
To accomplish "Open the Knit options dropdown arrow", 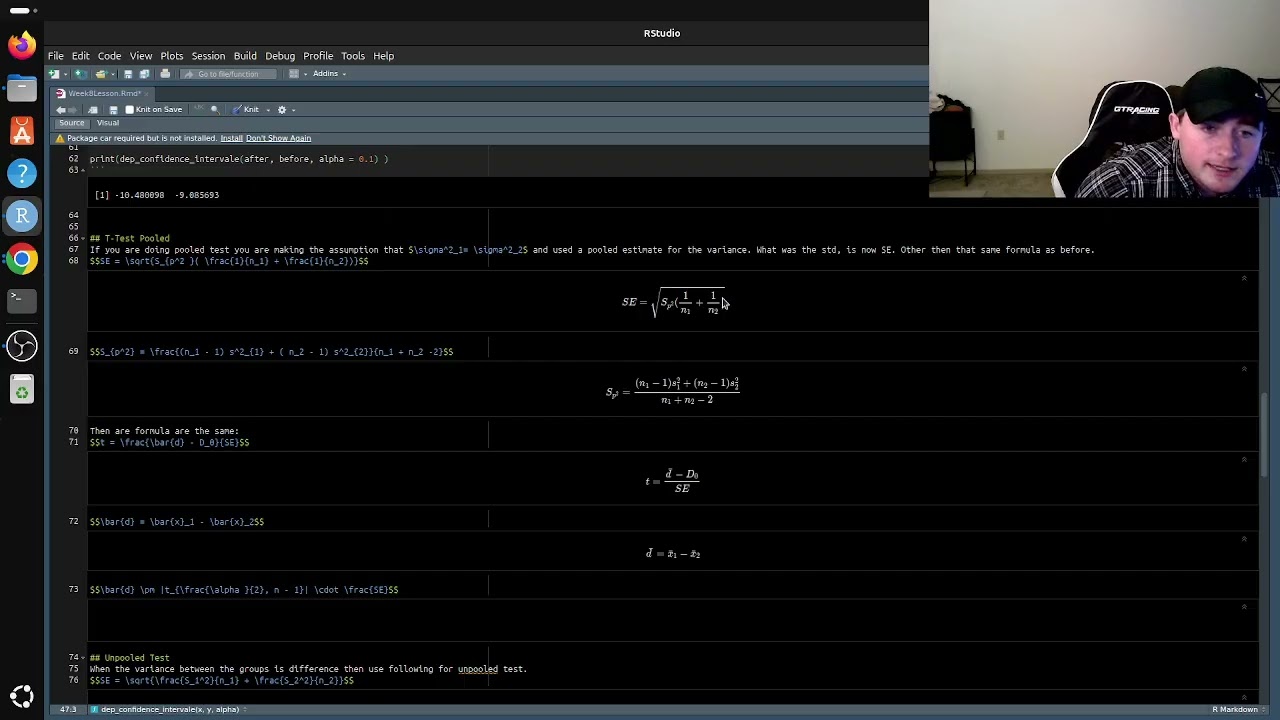I will 268,110.
